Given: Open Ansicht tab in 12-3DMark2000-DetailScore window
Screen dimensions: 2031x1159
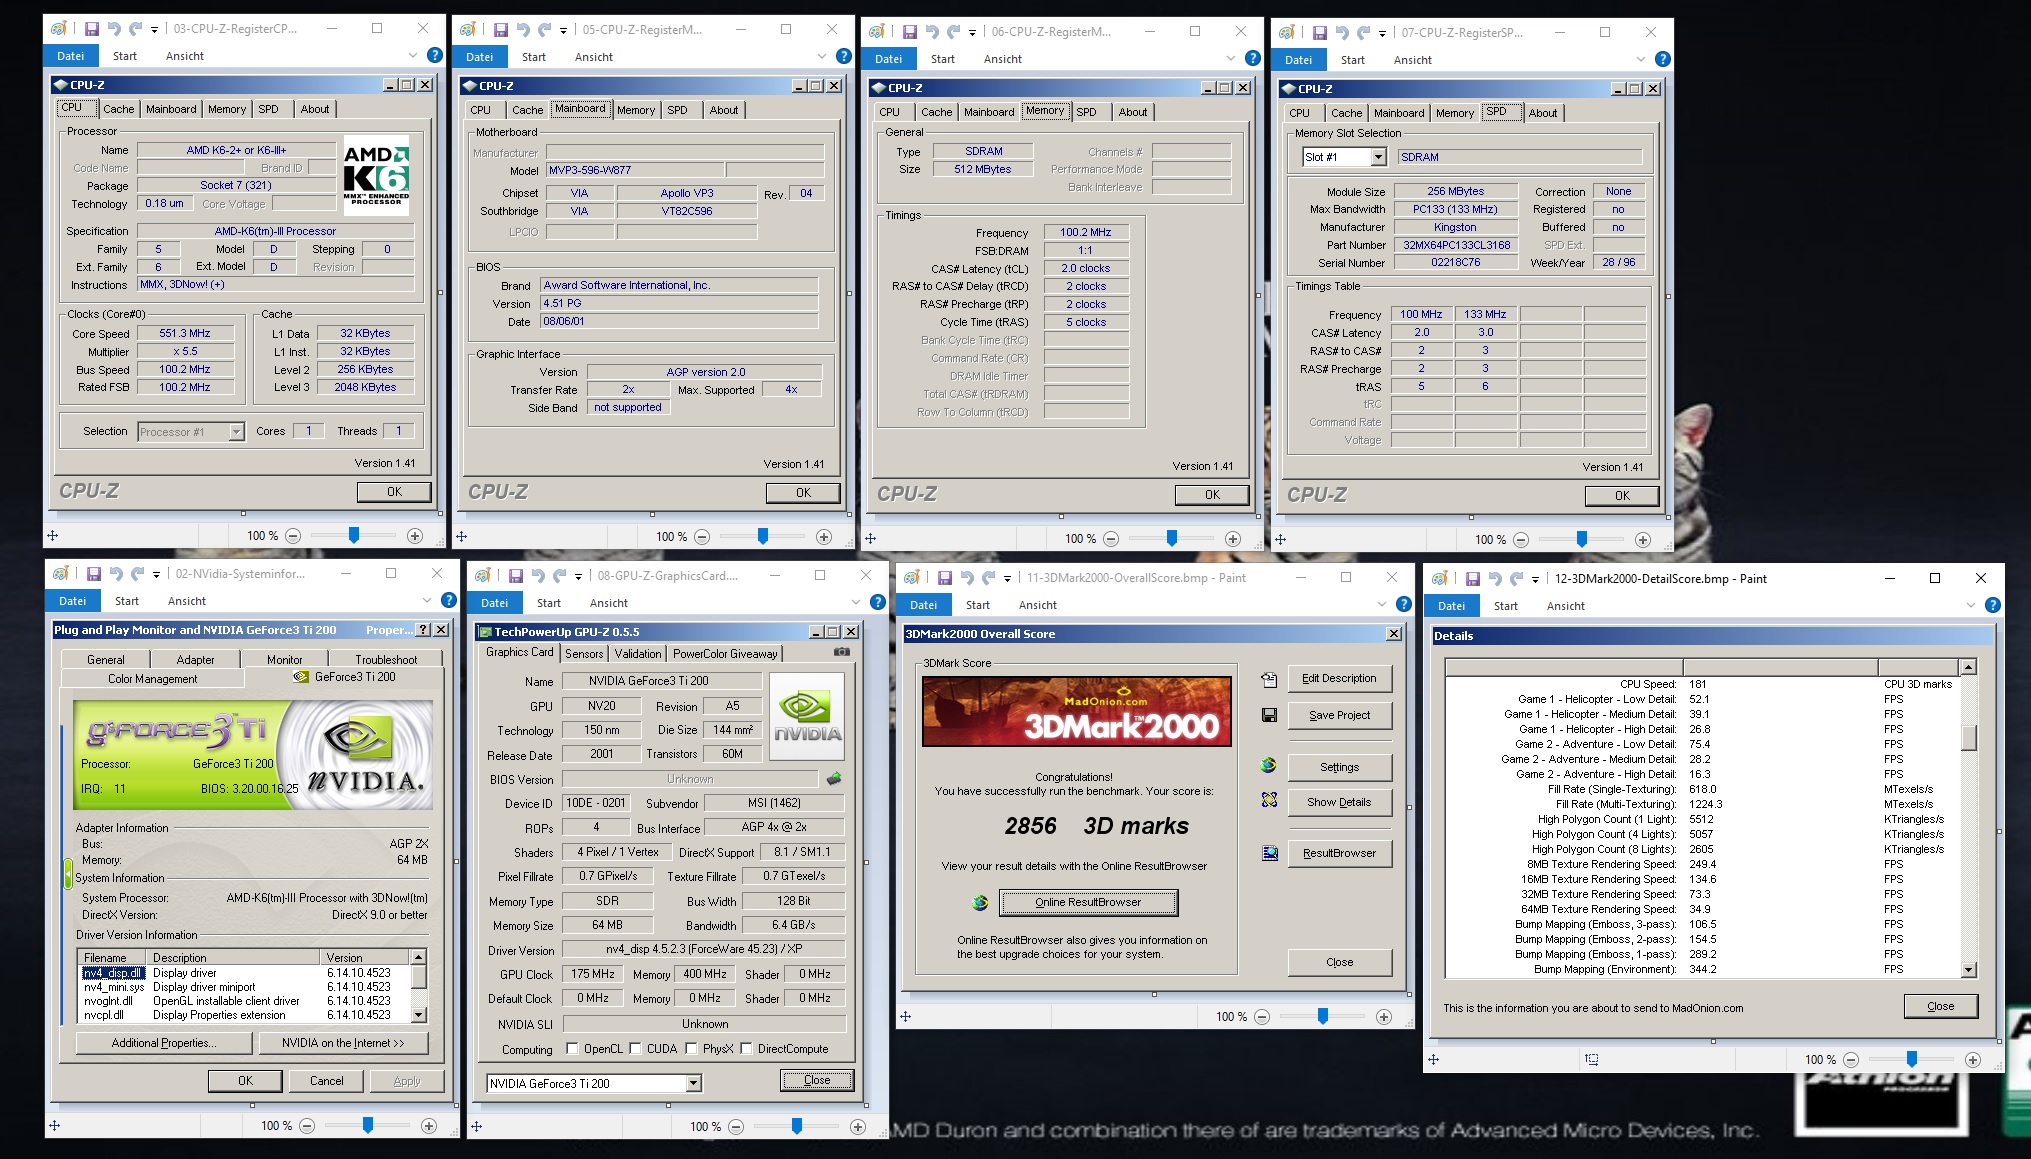Looking at the screenshot, I should [1565, 606].
